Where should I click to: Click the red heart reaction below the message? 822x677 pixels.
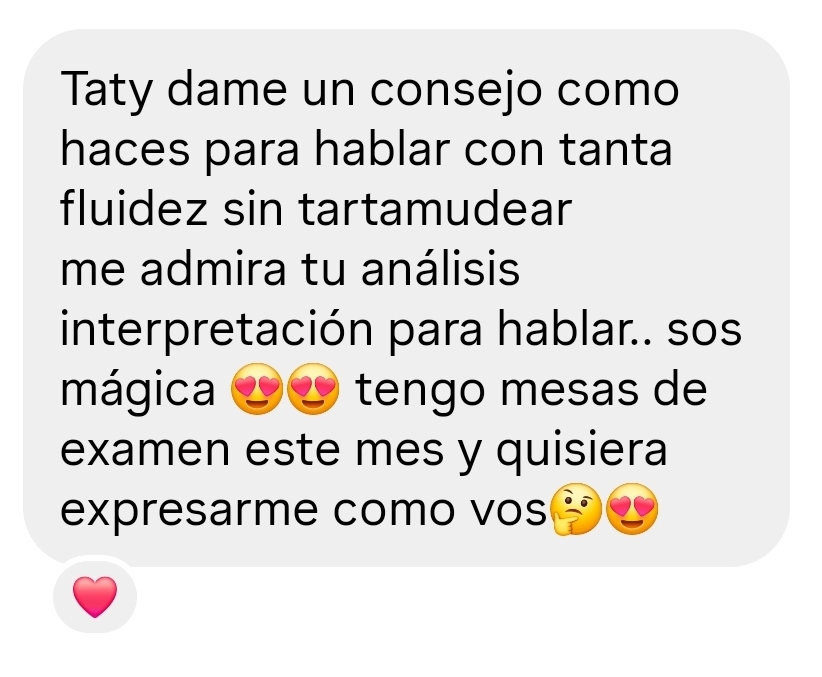(x=95, y=596)
